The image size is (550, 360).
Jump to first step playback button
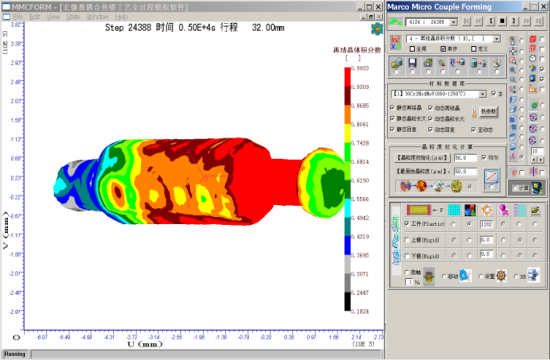(x=467, y=21)
